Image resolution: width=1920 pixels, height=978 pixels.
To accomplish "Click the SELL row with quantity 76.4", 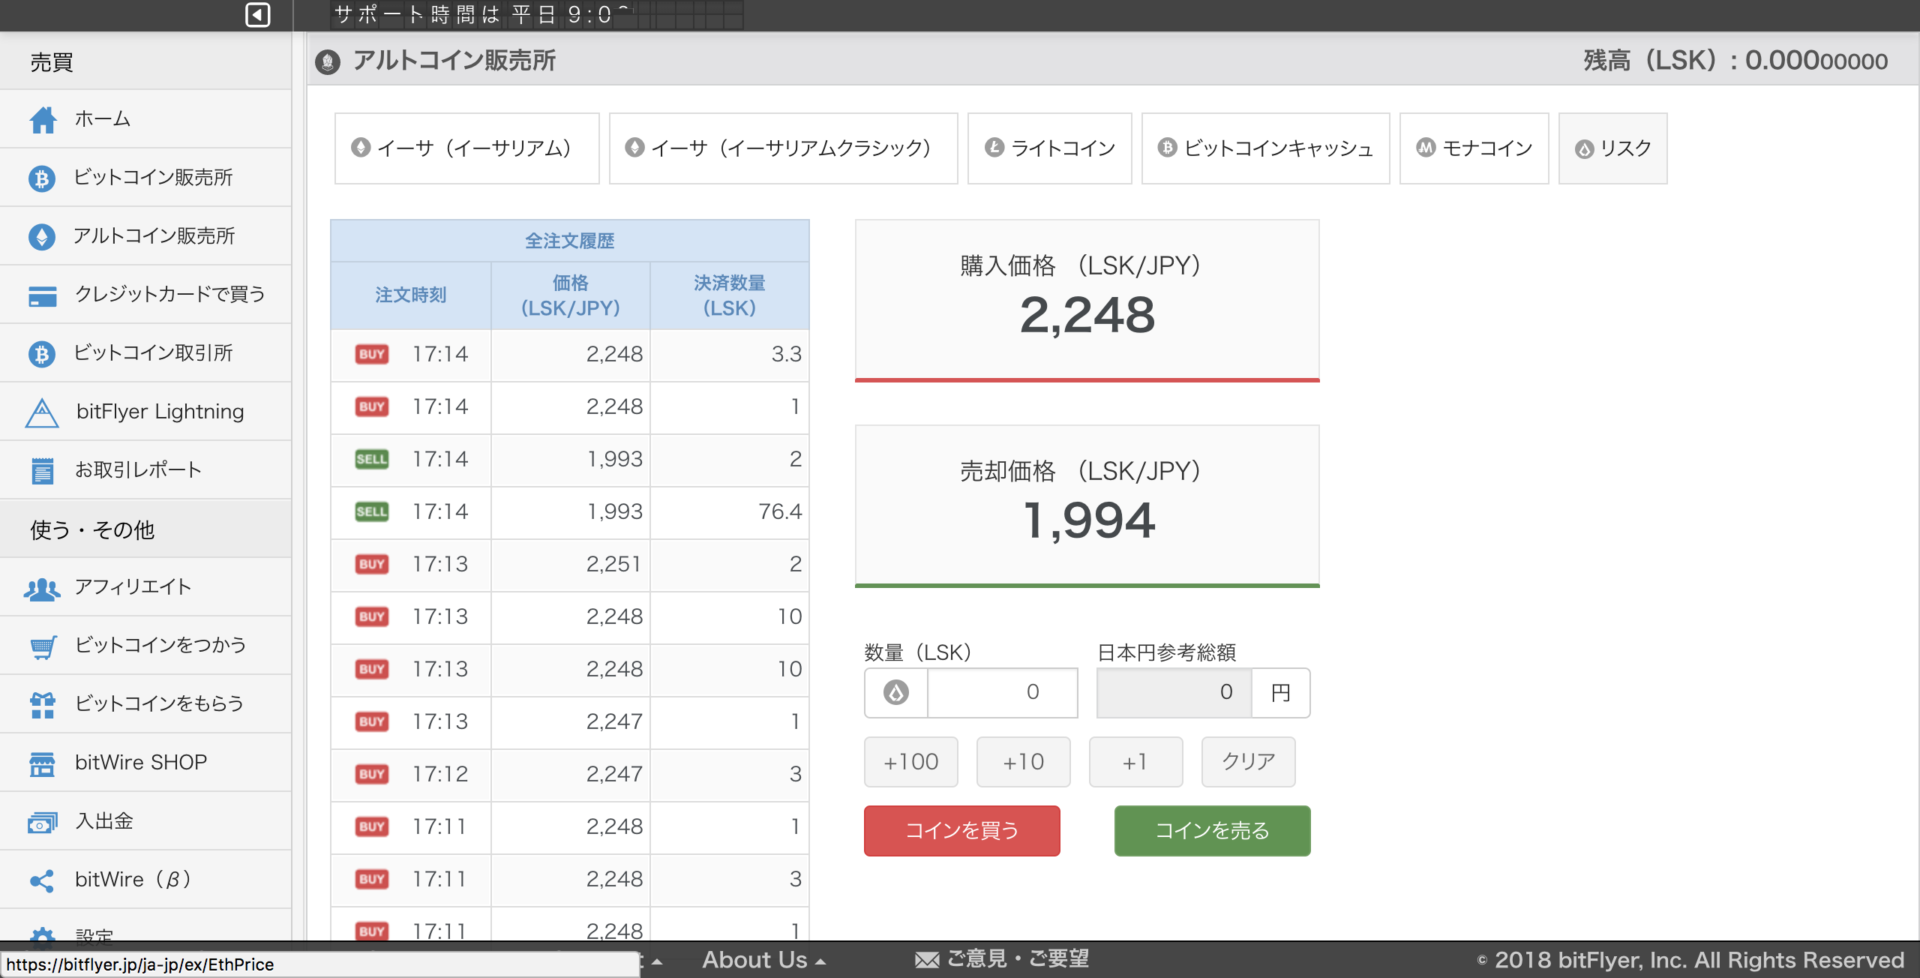I will (570, 512).
